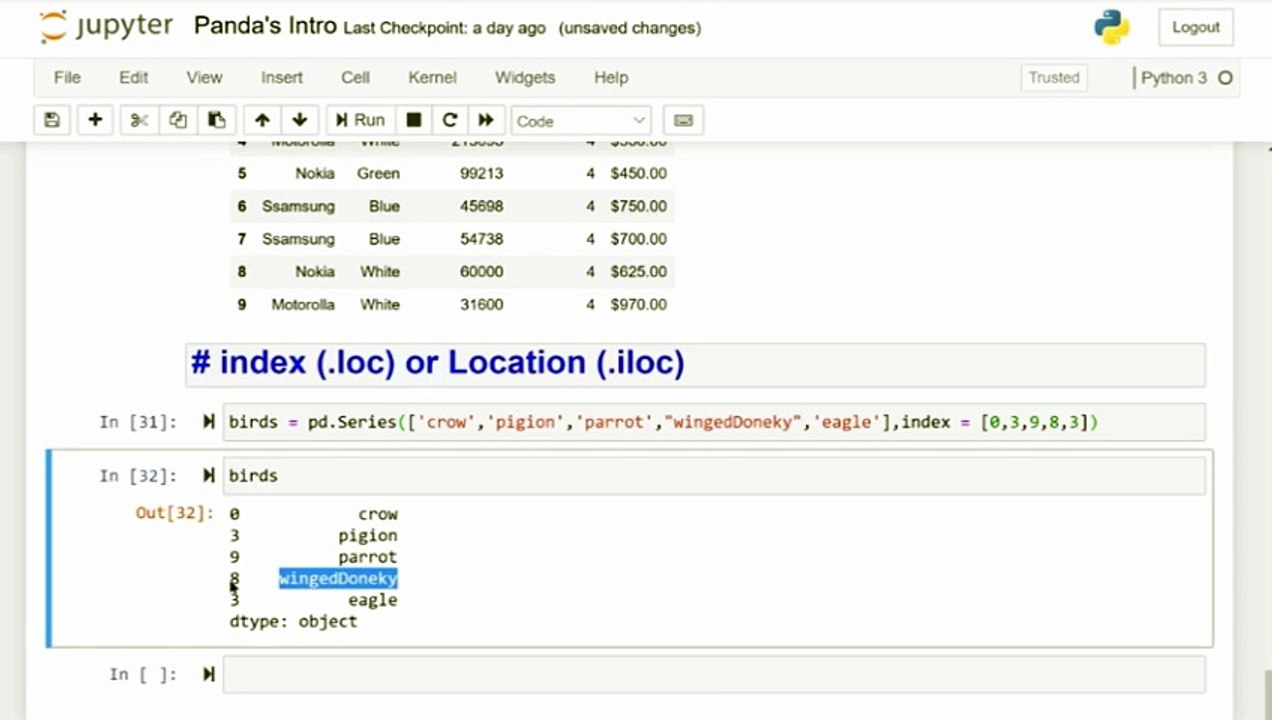Move selected cell up arrow

click(262, 120)
